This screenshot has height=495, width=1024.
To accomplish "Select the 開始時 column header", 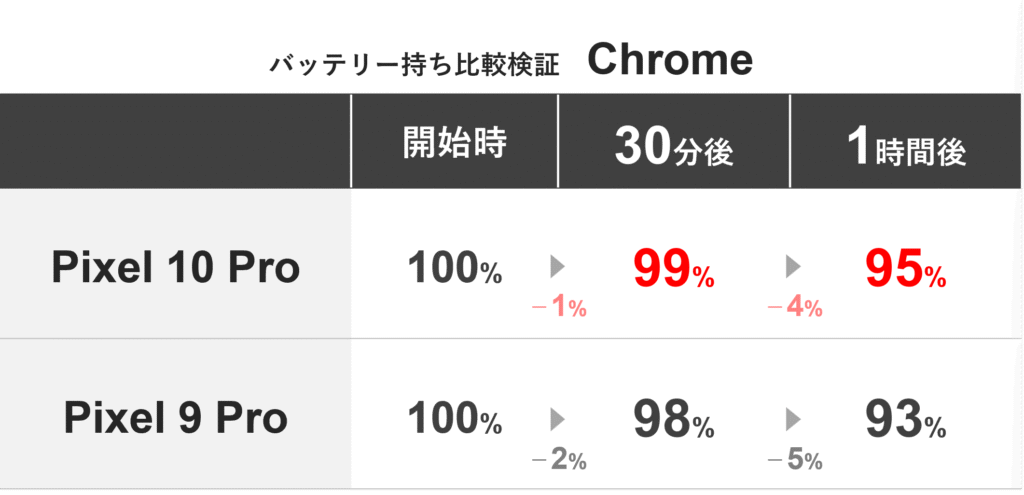I will 455,144.
